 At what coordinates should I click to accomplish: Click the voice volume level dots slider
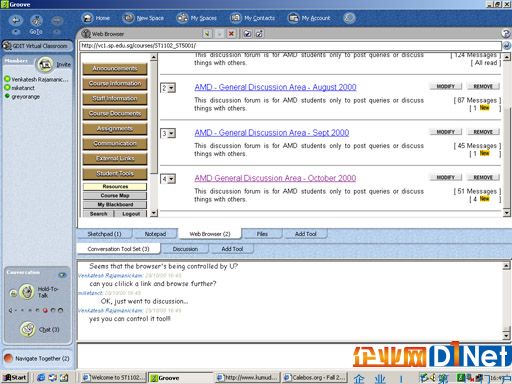coord(36,310)
